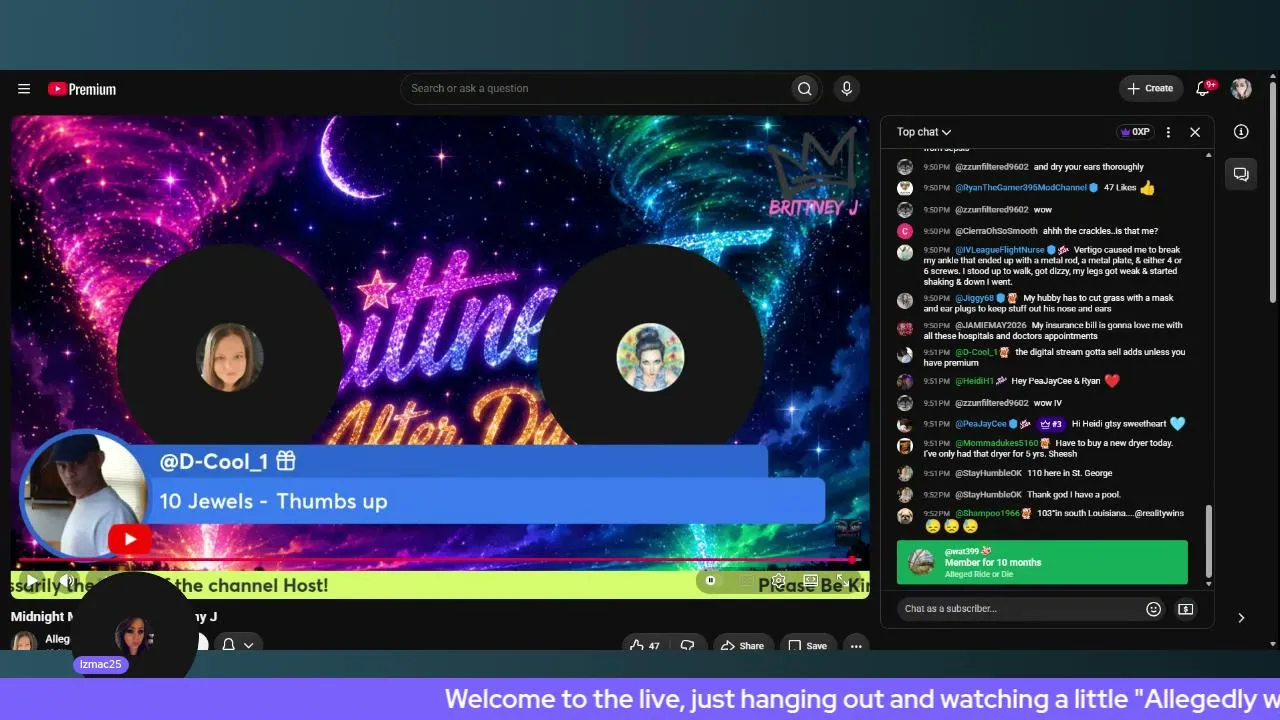
Task: Pause the stream using the pill pause button
Action: pyautogui.click(x=711, y=580)
